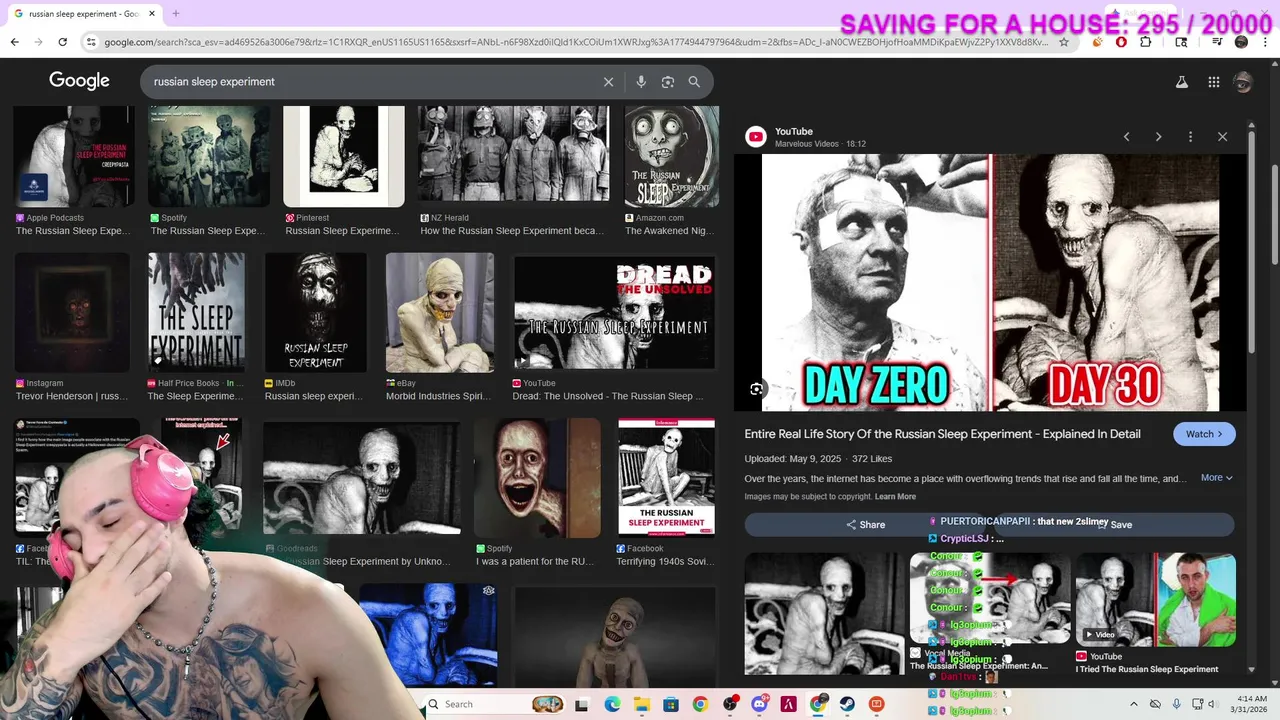Go to Google homepage via logo
This screenshot has width=1280, height=720.
click(79, 81)
